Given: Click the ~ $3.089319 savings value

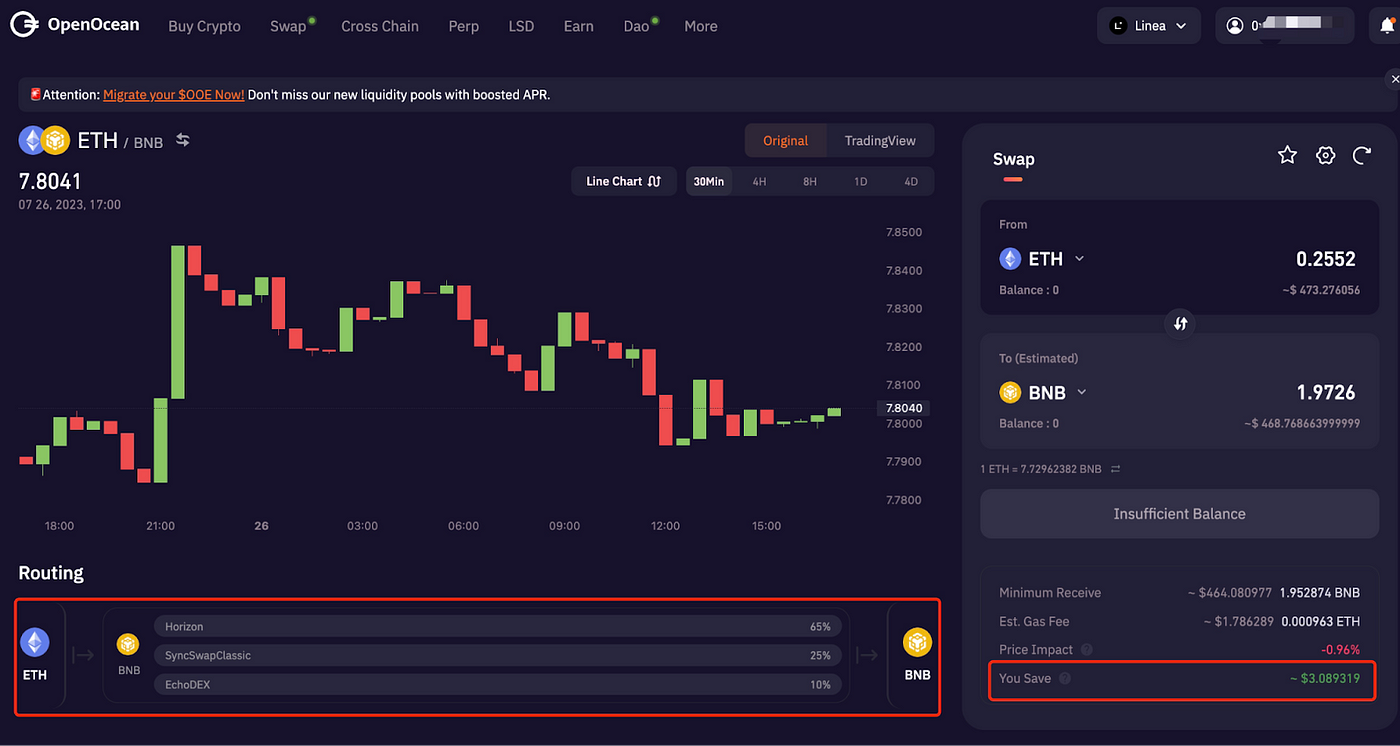Looking at the screenshot, I should pyautogui.click(x=1325, y=678).
